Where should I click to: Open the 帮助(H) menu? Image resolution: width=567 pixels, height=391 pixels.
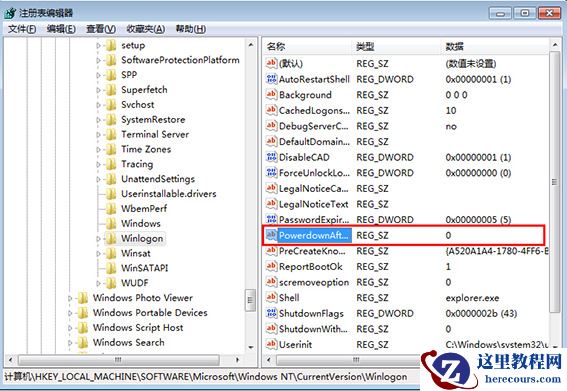[191, 29]
